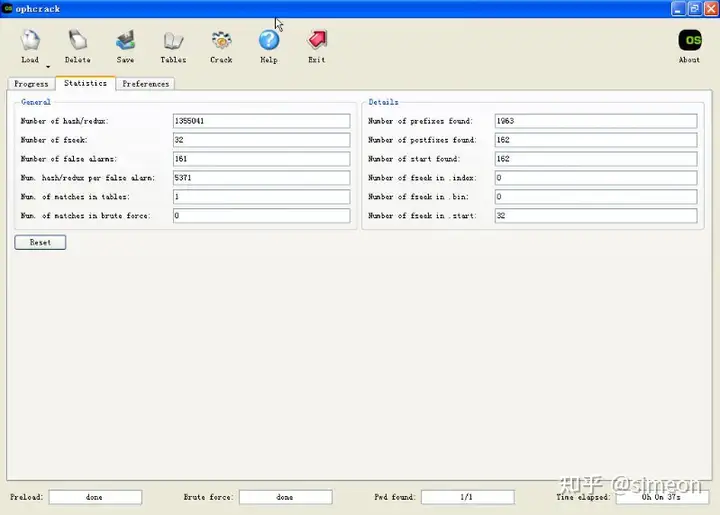Click the fseek in .start field
Image resolution: width=720 pixels, height=515 pixels.
(596, 216)
